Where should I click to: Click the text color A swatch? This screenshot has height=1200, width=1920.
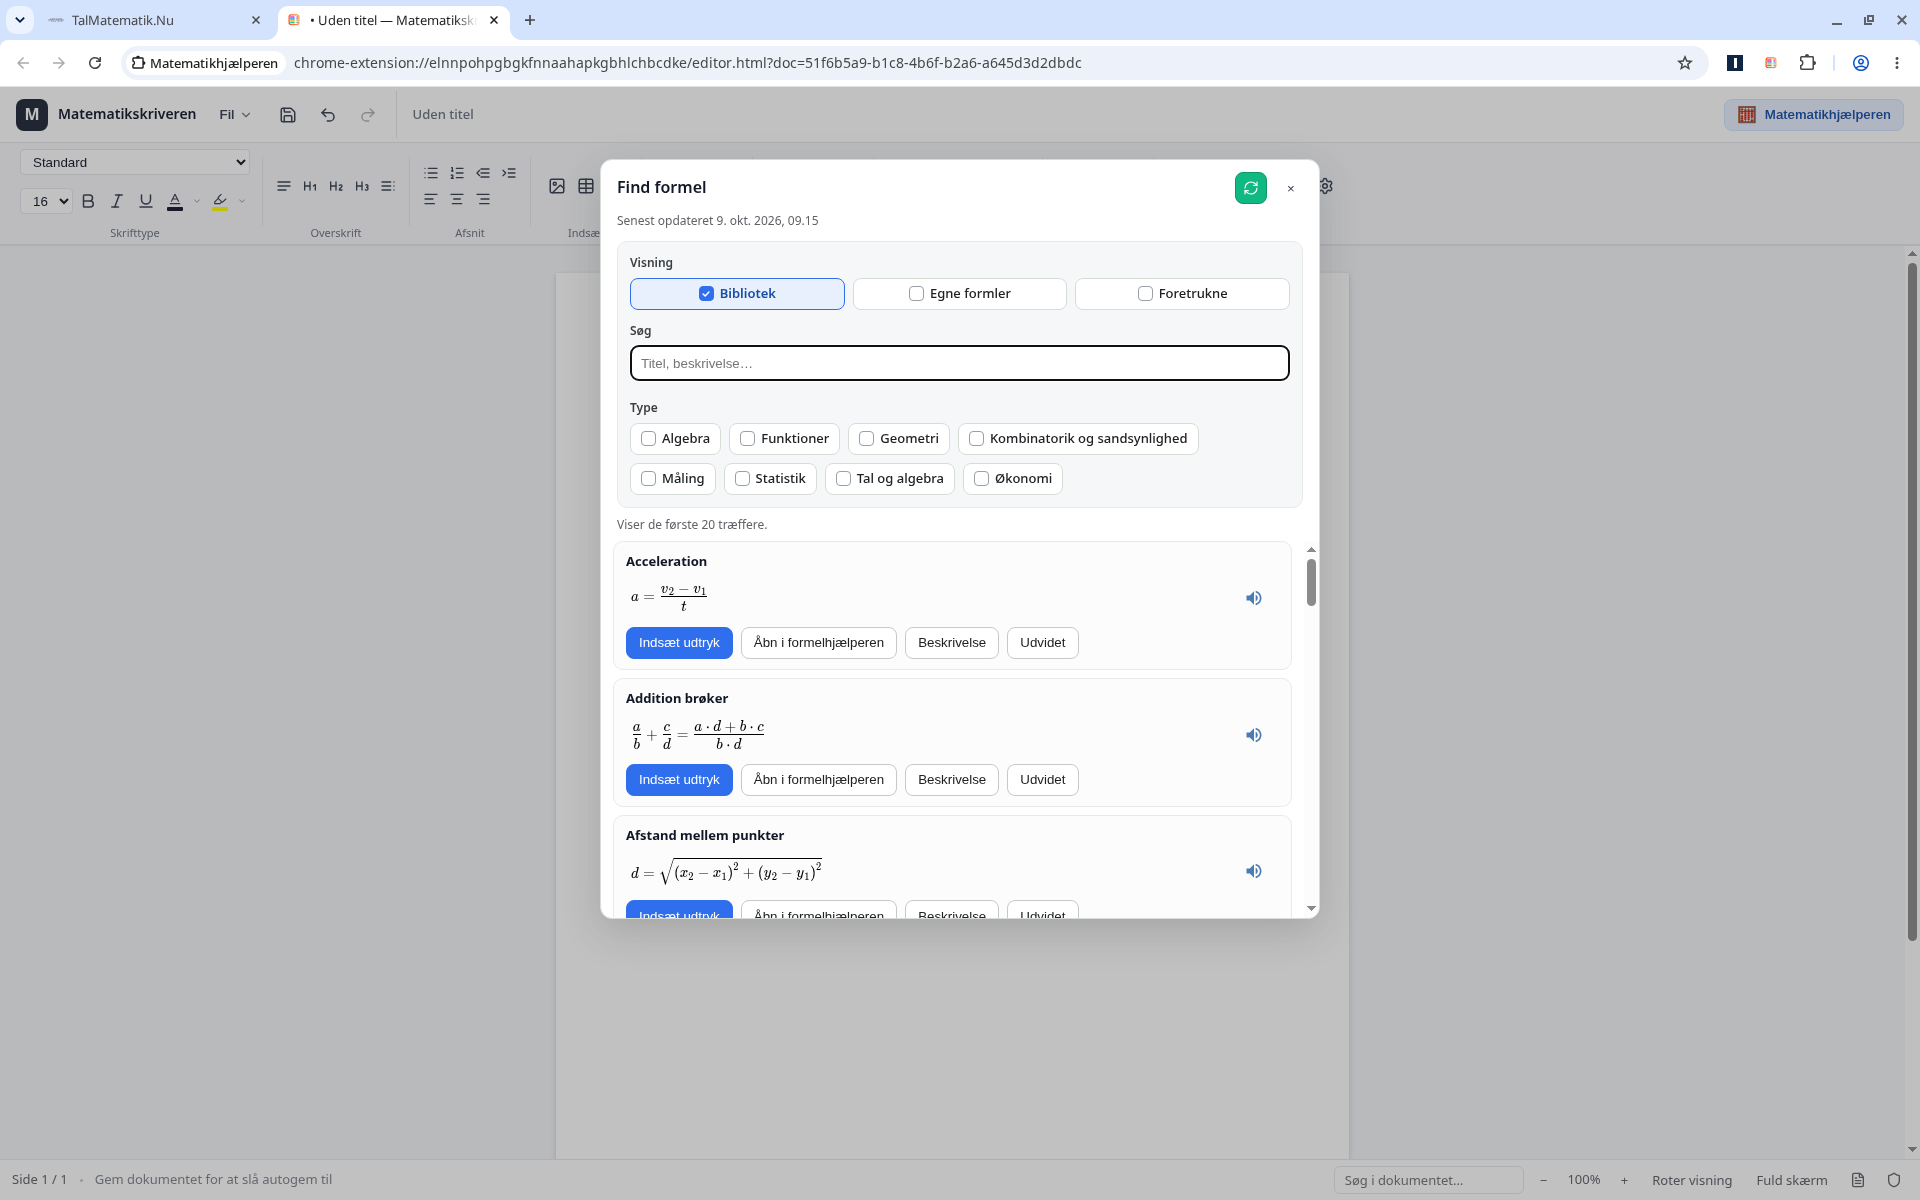pos(175,201)
